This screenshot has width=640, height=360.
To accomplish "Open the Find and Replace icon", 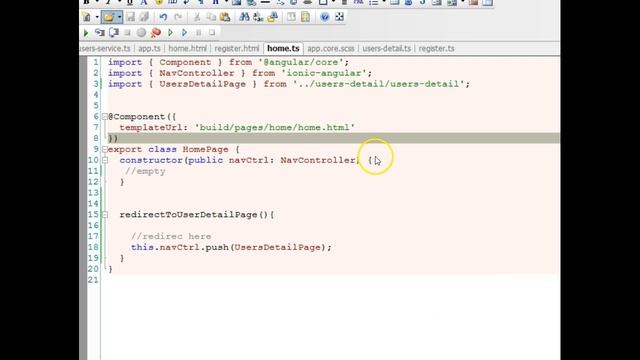I will point(258,17).
